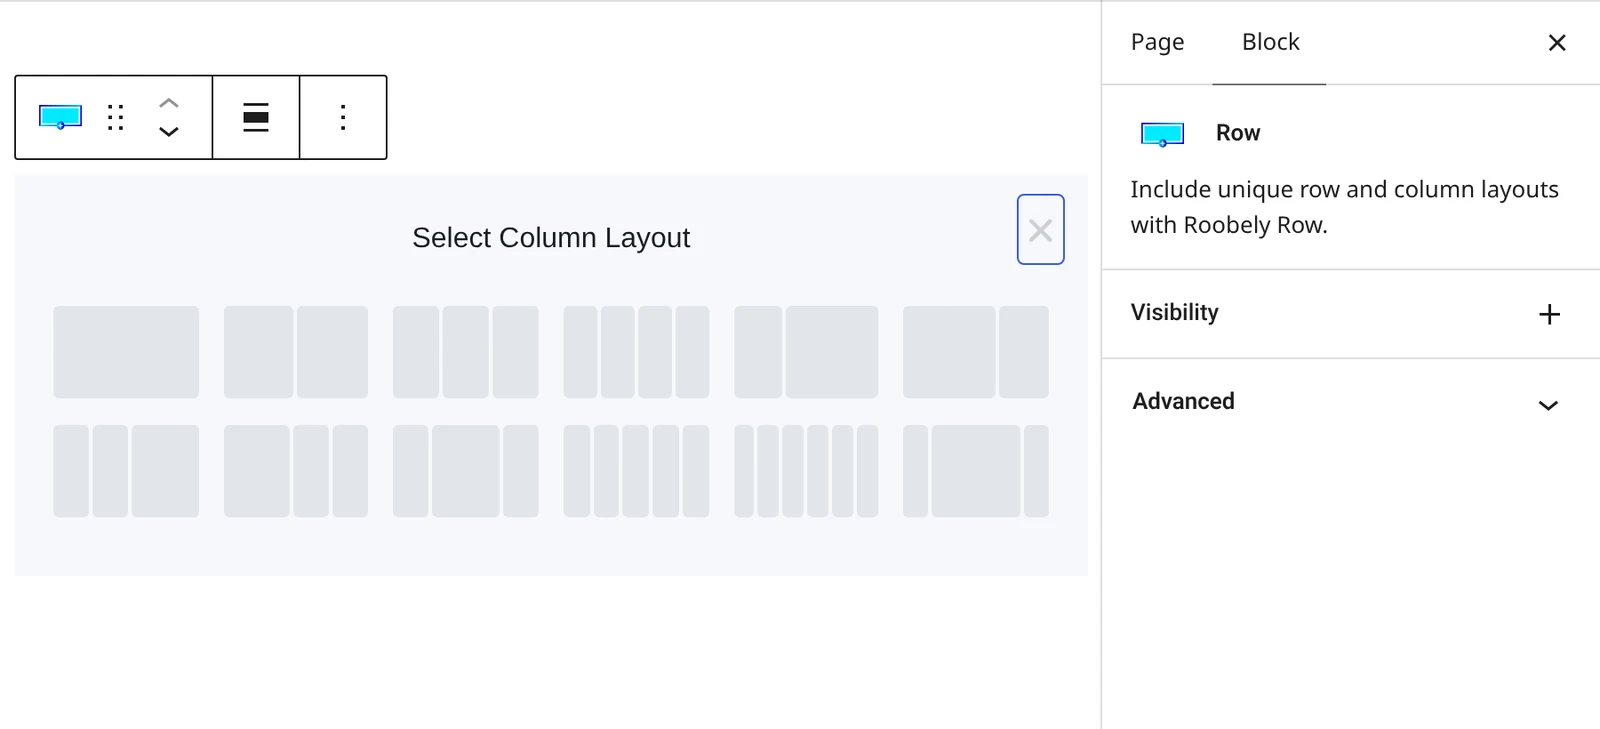
Task: Move block up with the up arrow
Action: click(x=169, y=103)
